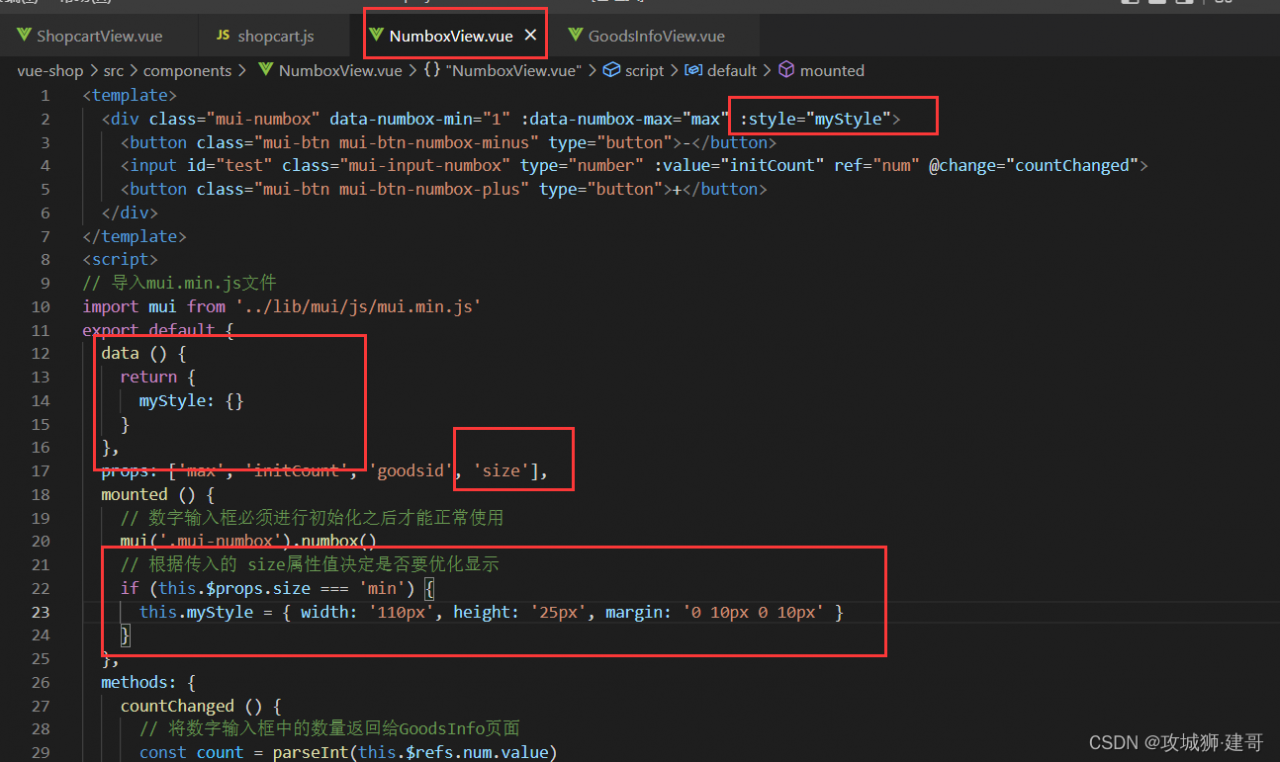This screenshot has width=1280, height=762.
Task: Select line number 12 in the gutter
Action: click(40, 353)
